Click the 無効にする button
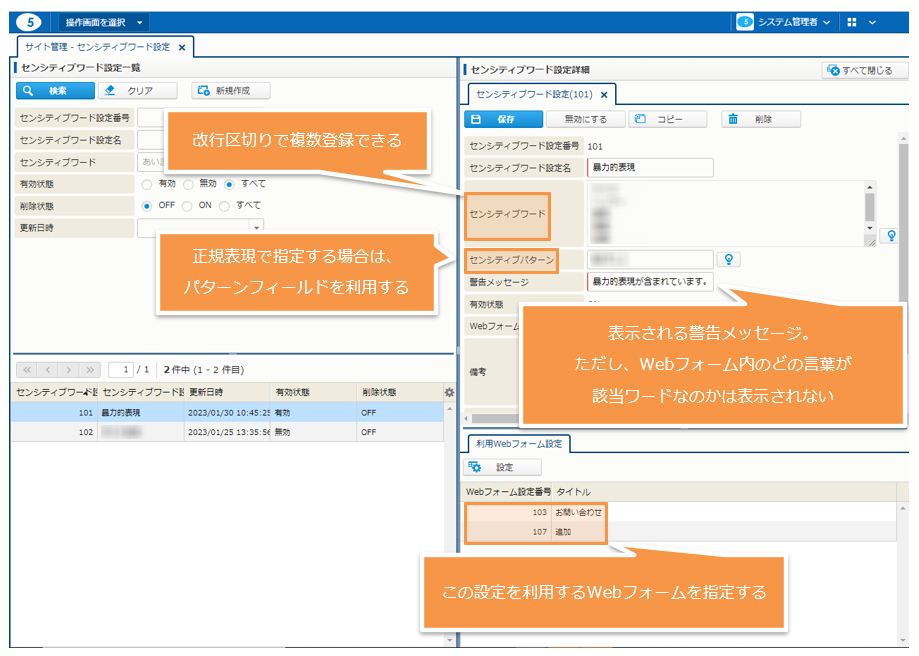 click(x=585, y=119)
